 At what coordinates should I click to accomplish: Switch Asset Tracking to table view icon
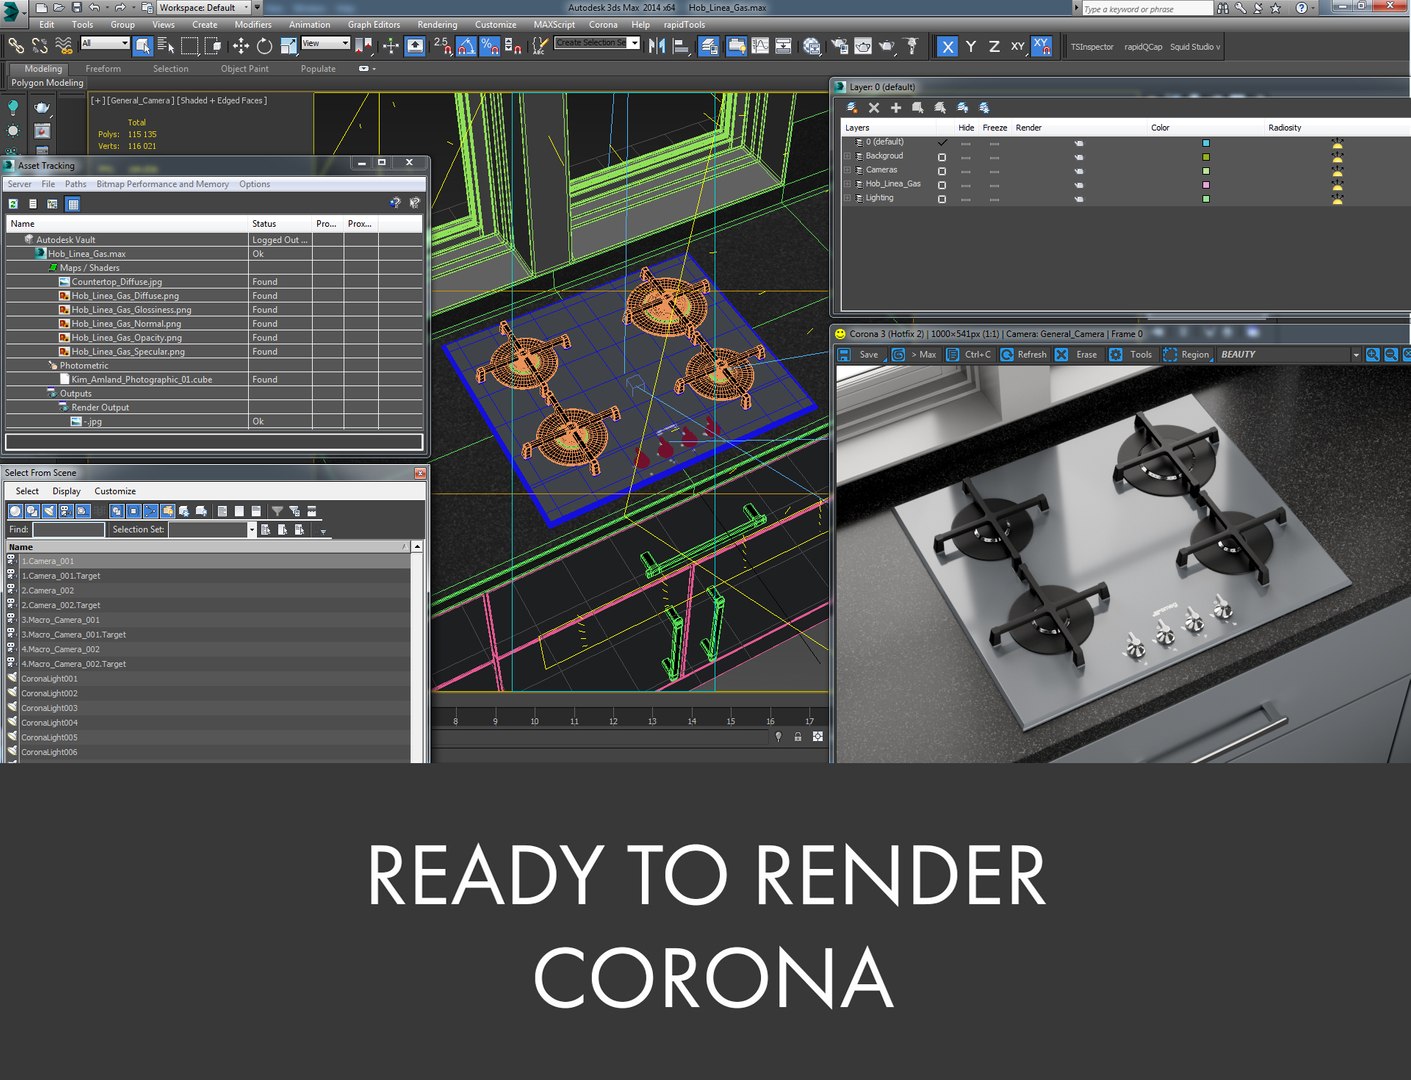click(x=72, y=204)
